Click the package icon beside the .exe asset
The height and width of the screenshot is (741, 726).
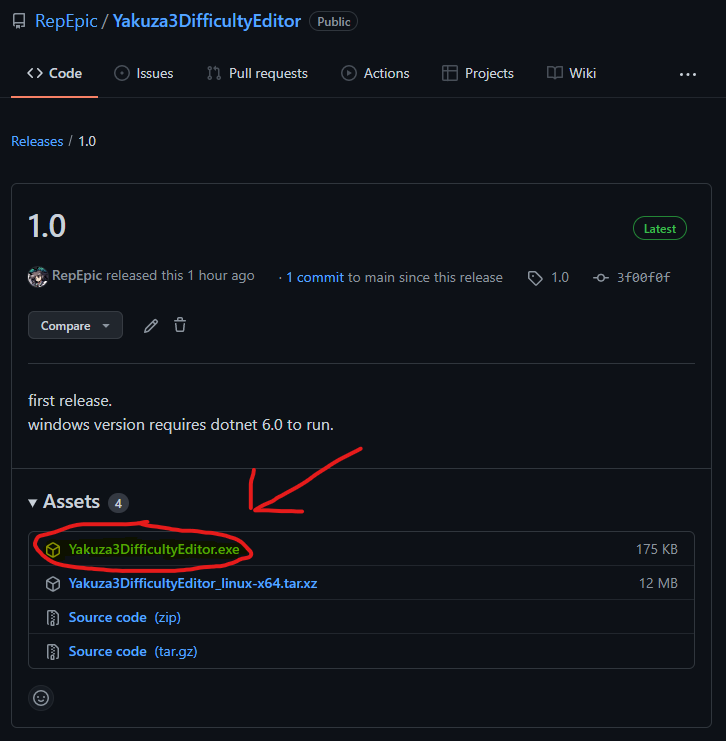[x=53, y=550]
